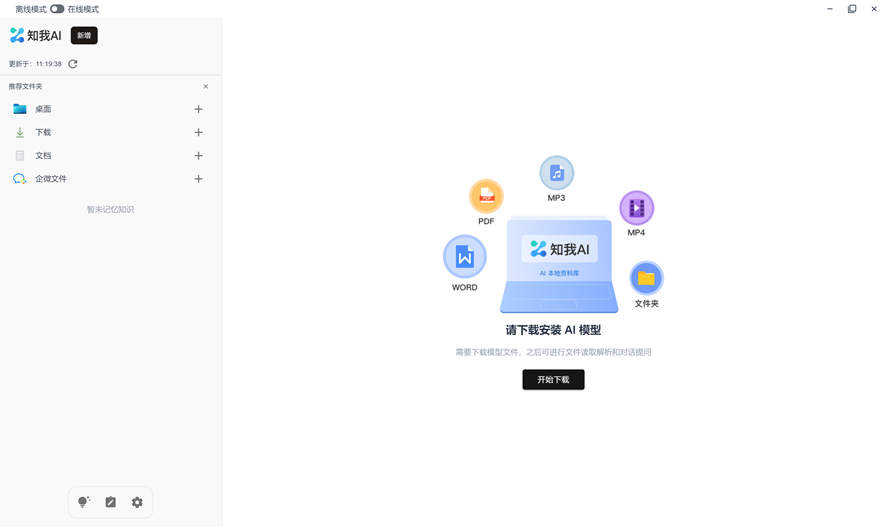Screen dimensions: 886x528
Task: Select the 桌面 folder label
Action: click(x=44, y=109)
